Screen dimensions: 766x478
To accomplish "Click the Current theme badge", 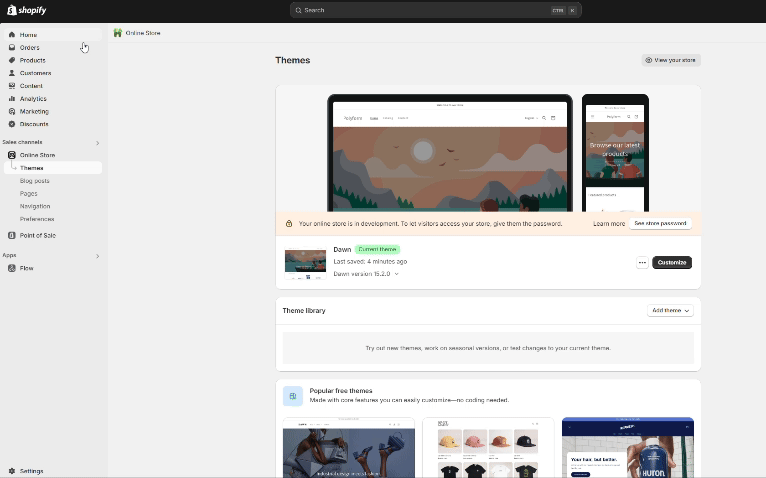I will coord(377,249).
